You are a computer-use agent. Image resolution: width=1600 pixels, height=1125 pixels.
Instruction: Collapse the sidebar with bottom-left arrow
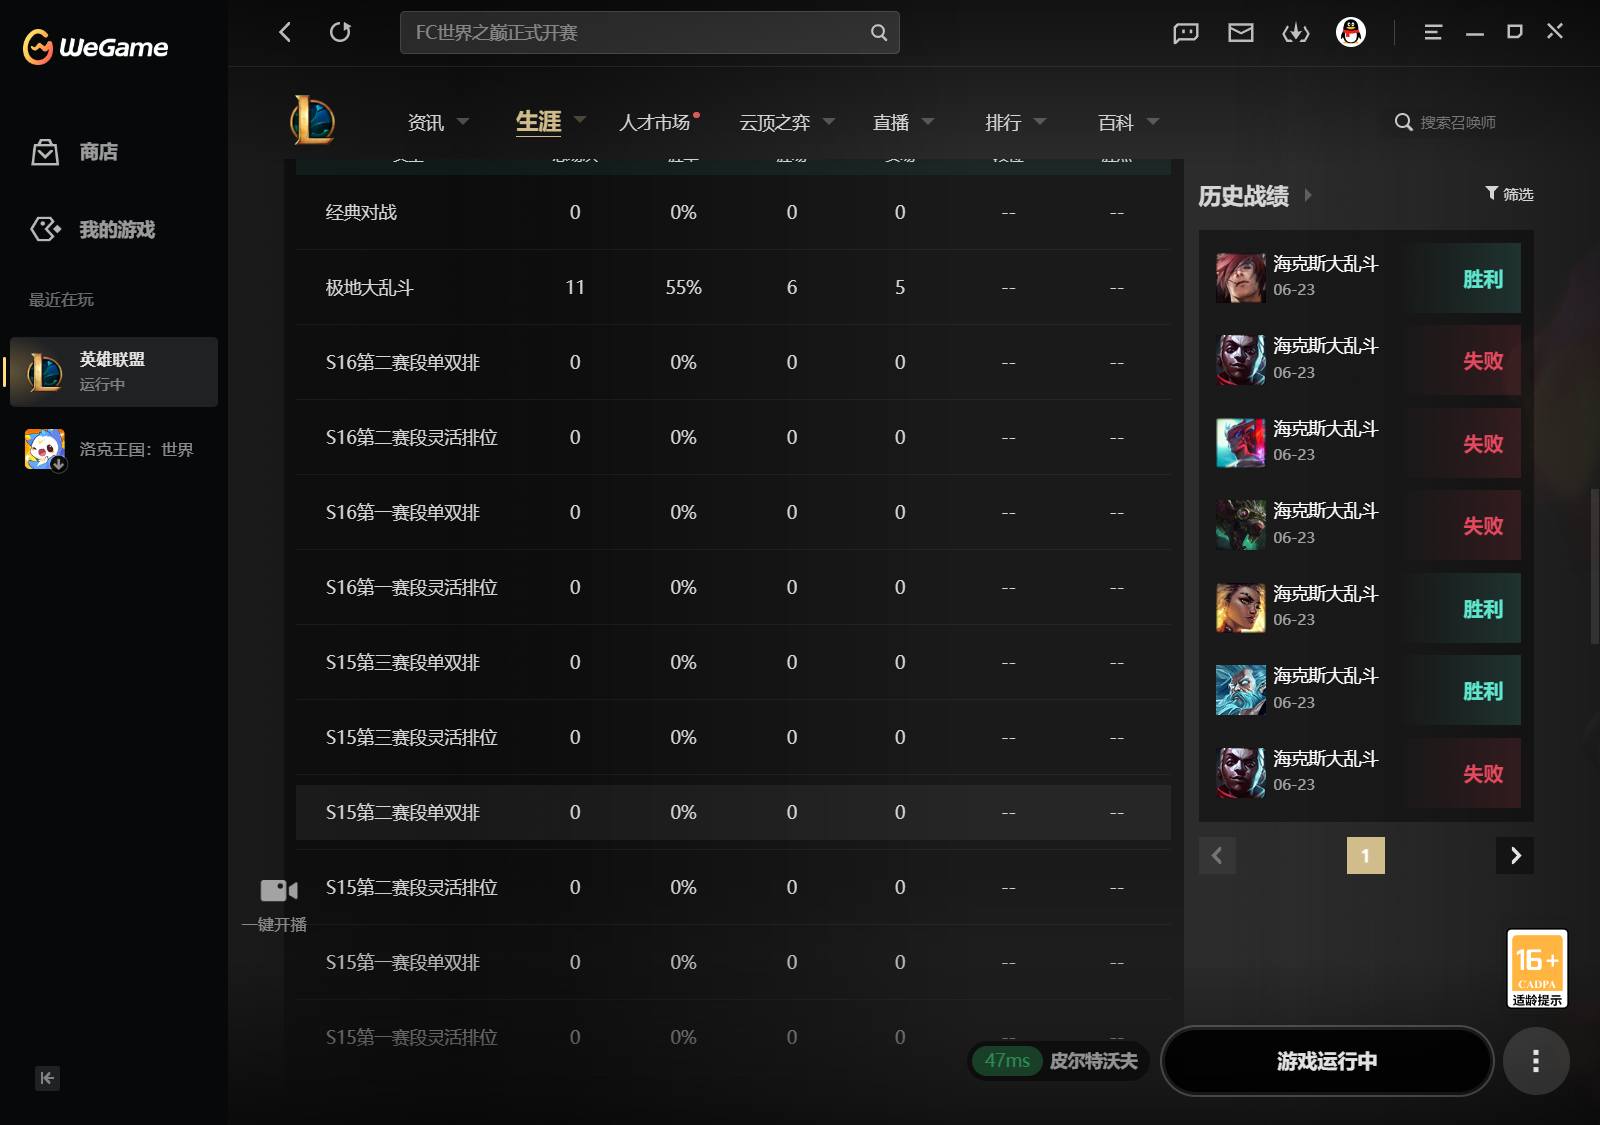pyautogui.click(x=47, y=1078)
